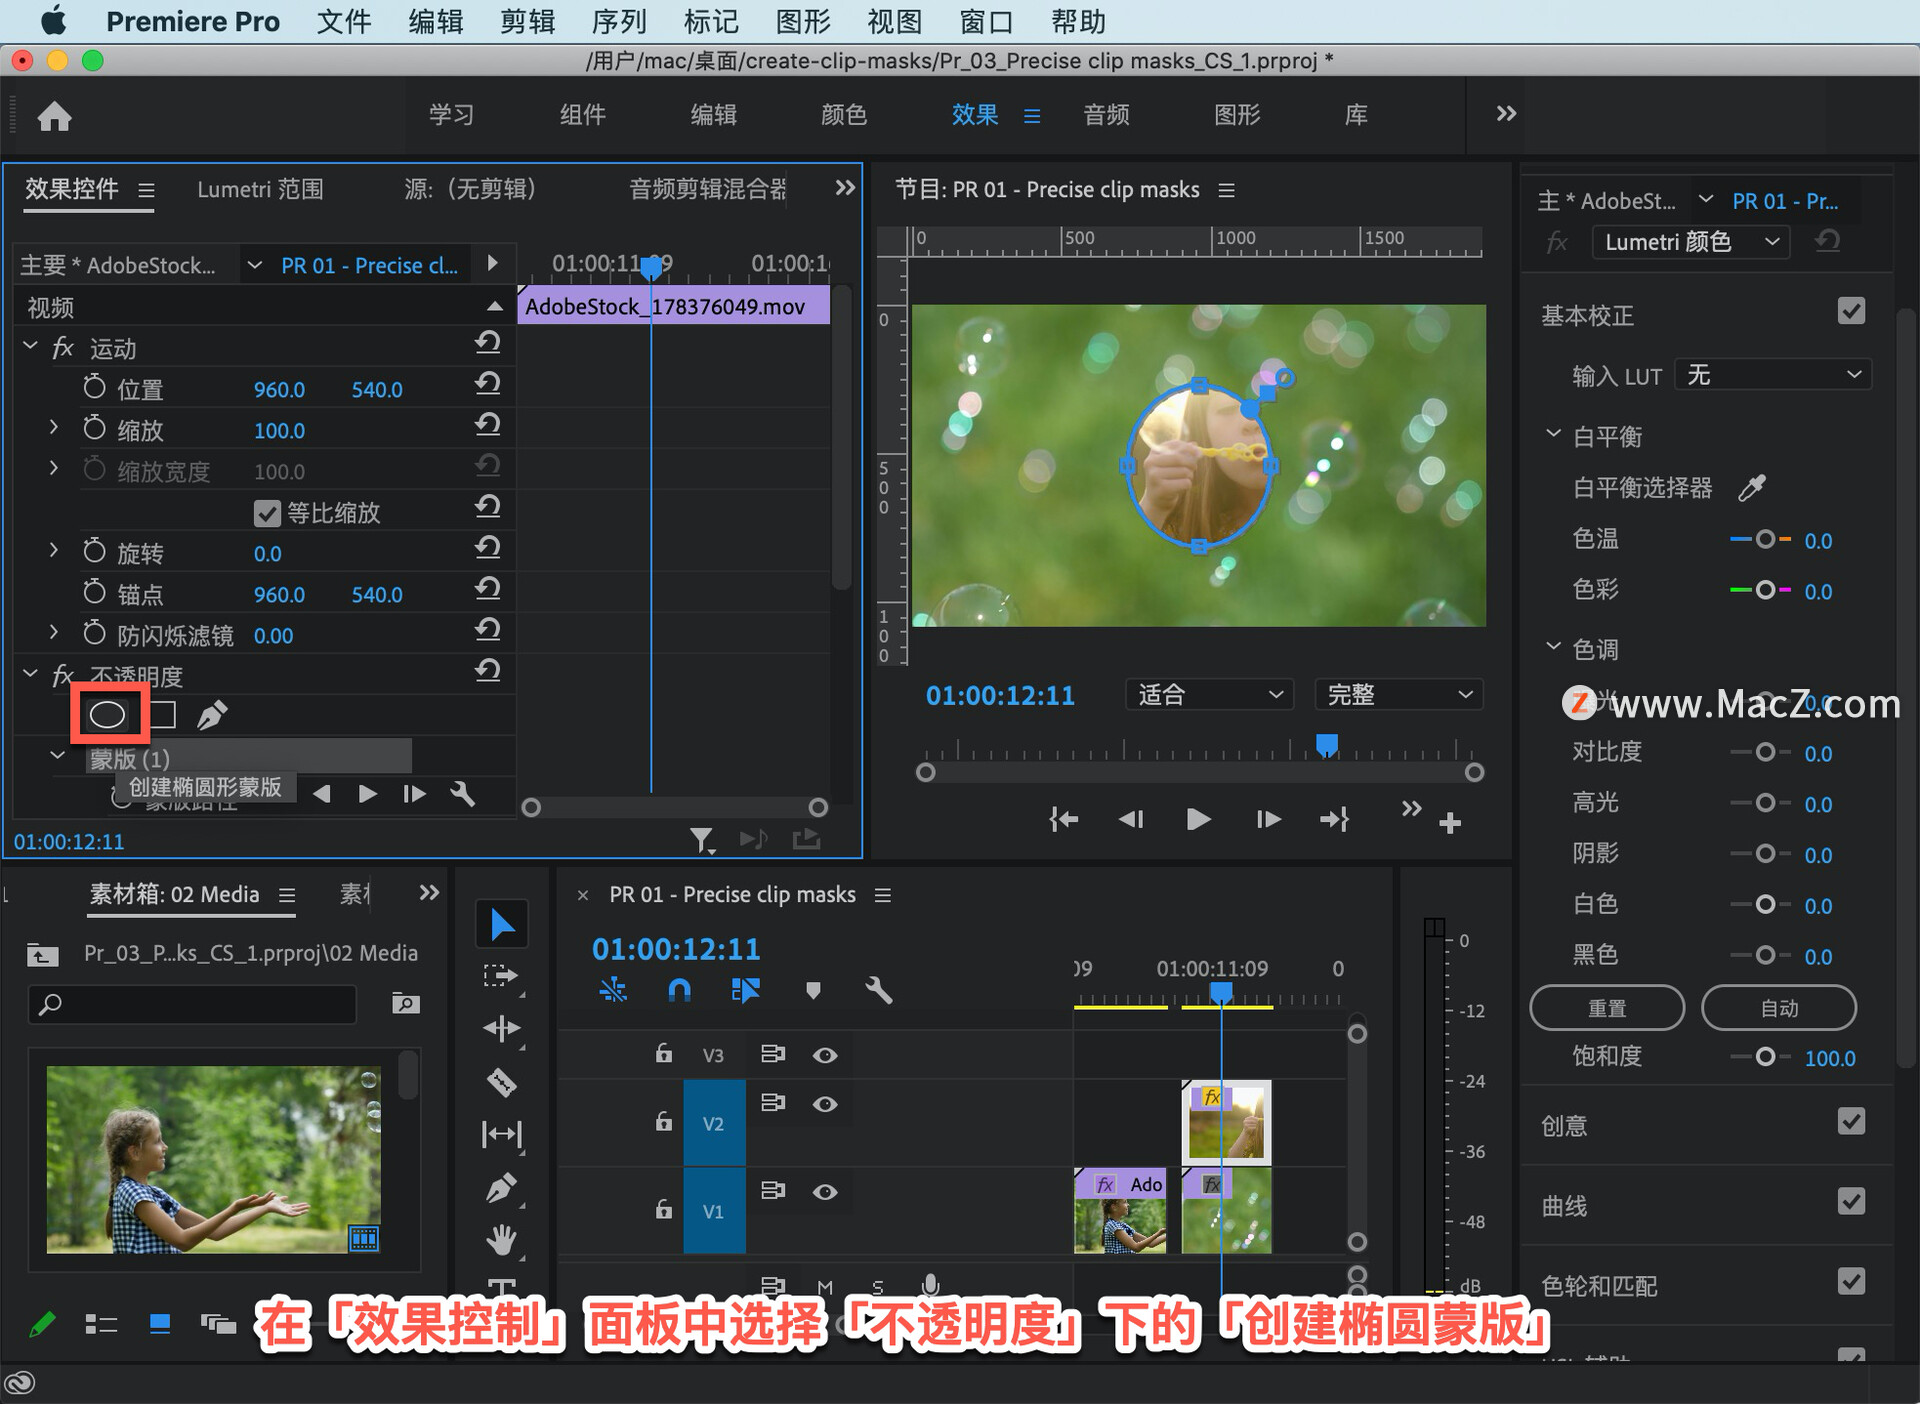Open the Lumetri Color effect dropdown

[x=1690, y=242]
